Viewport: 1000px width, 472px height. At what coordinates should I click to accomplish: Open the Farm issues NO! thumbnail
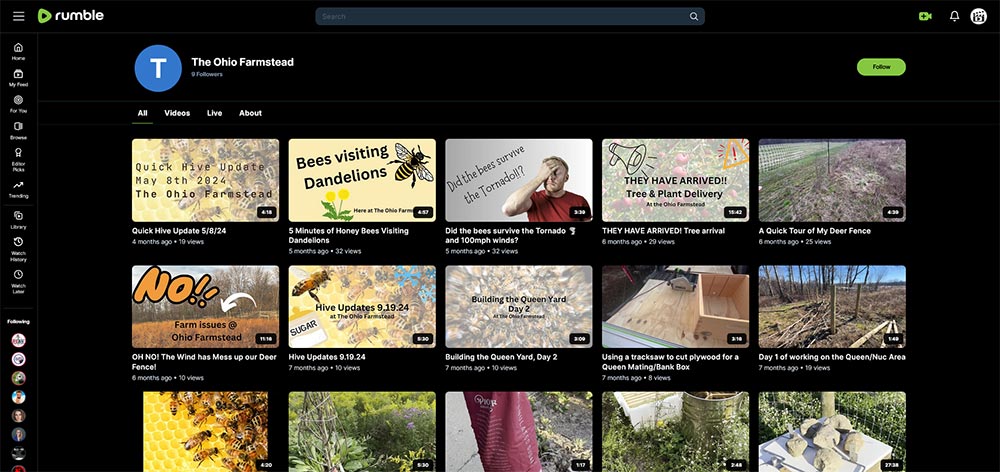(205, 307)
